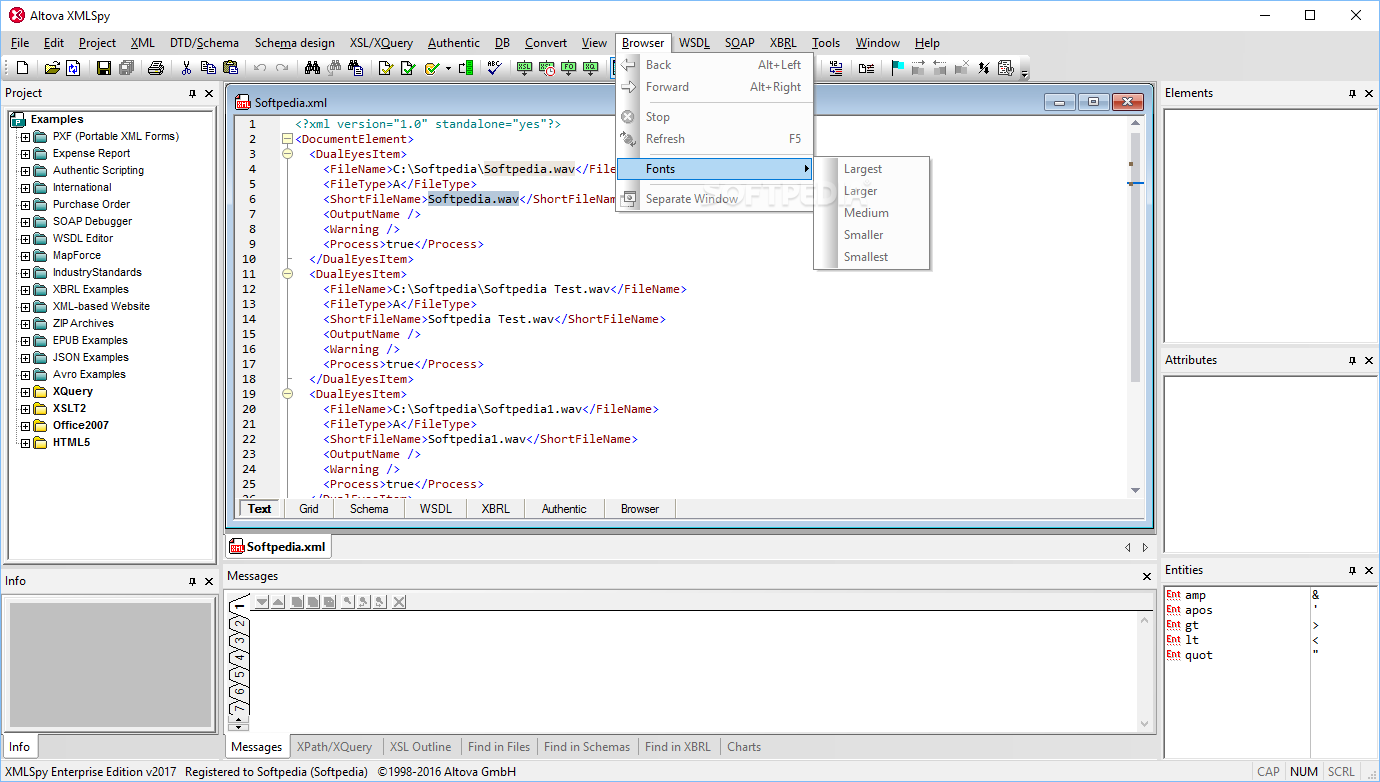Open XPath/XQuery panel tab

point(334,747)
